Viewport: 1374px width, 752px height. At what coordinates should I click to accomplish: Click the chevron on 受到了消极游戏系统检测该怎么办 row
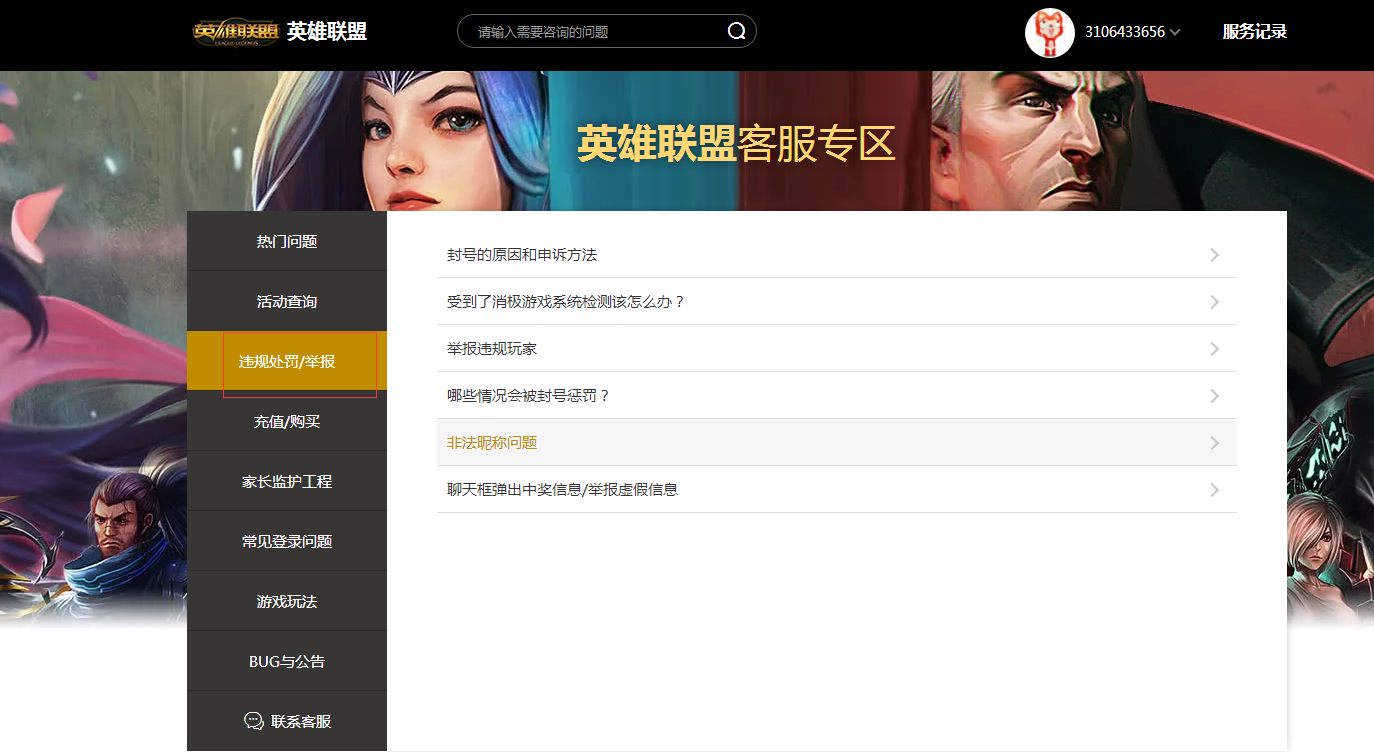tap(1215, 302)
